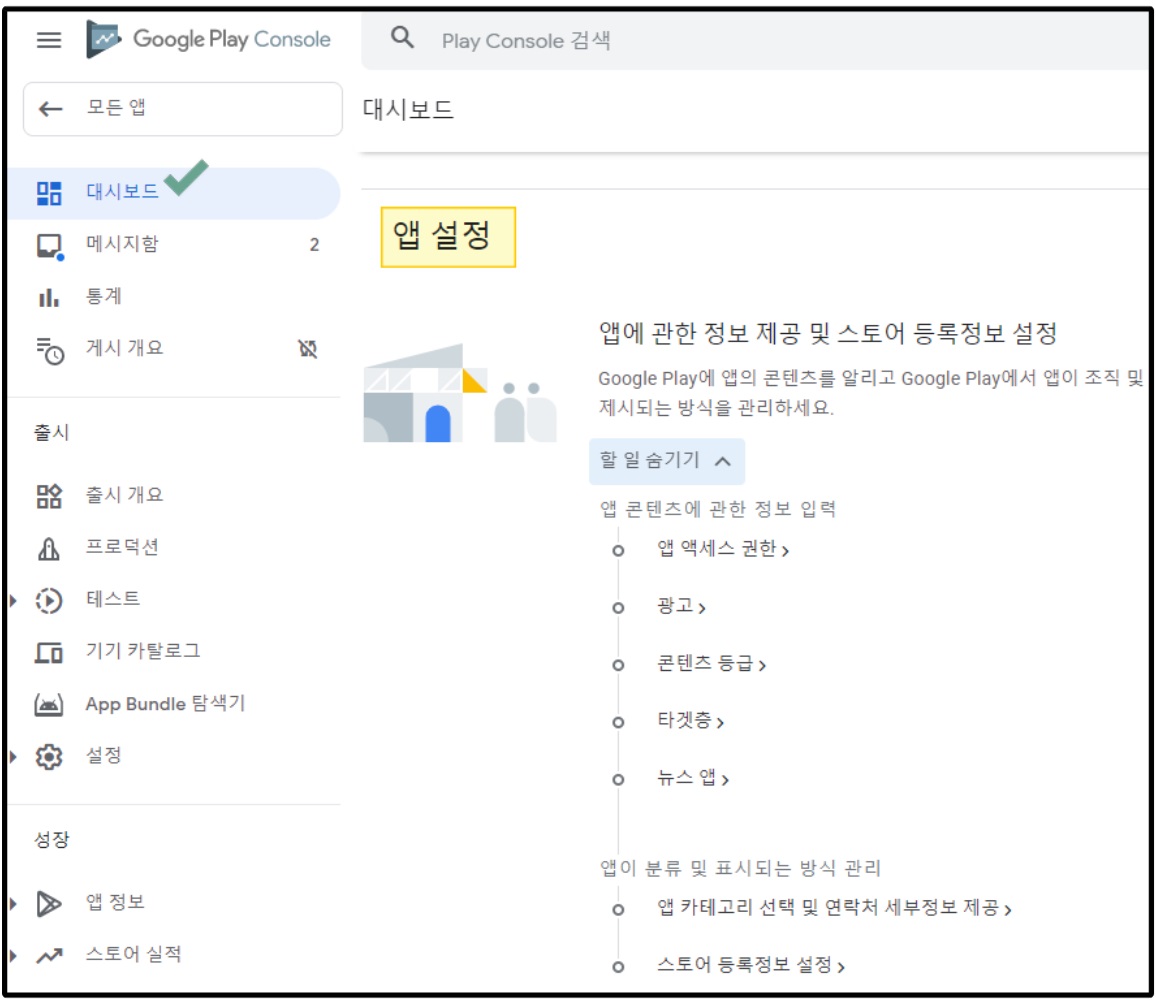Image resolution: width=1156 pixels, height=1000 pixels.
Task: Click the 게시 개요 clock-list icon
Action: (50, 351)
